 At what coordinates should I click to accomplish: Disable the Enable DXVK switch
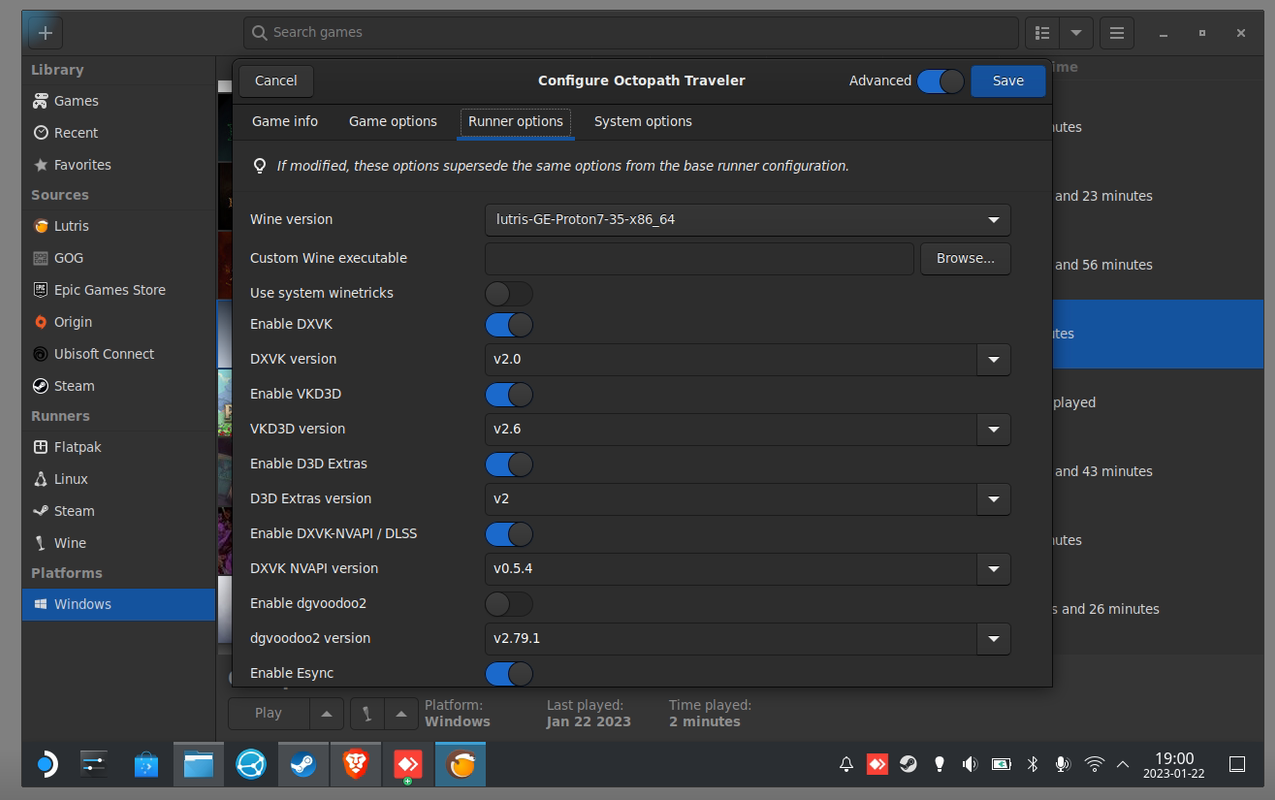(509, 325)
